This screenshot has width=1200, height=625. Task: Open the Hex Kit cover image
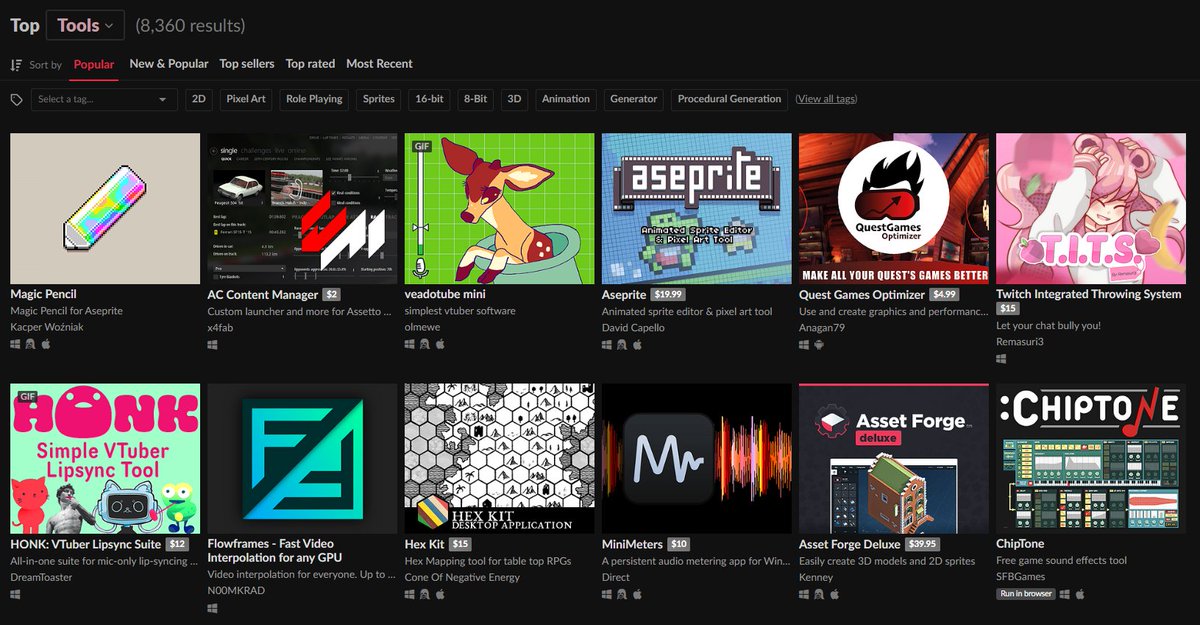(x=499, y=458)
